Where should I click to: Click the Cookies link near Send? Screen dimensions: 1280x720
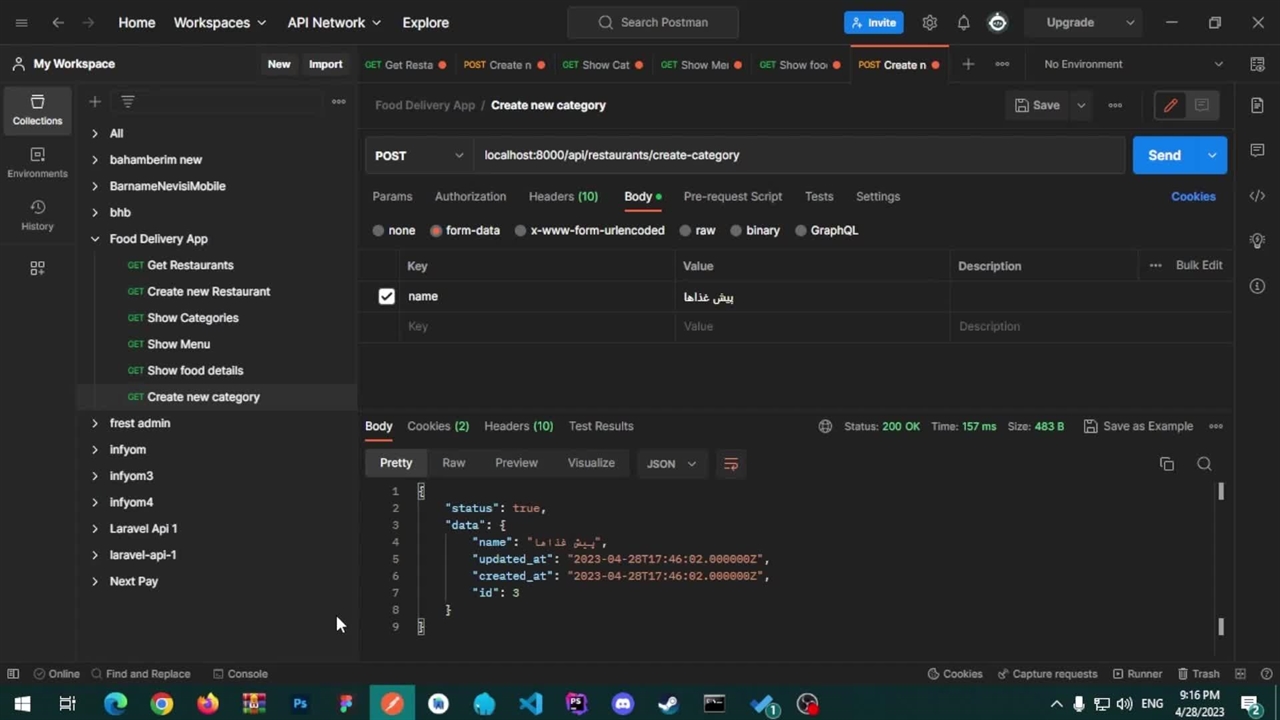[1193, 196]
